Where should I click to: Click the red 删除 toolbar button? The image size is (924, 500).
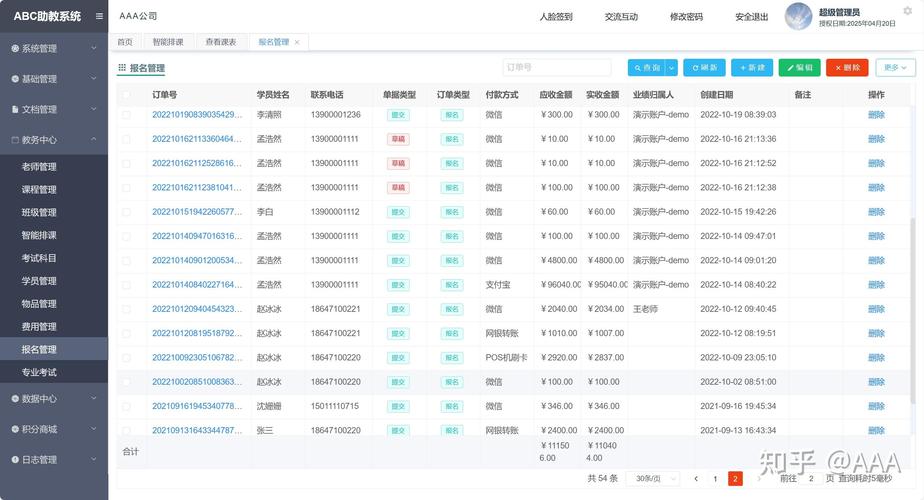pos(847,68)
